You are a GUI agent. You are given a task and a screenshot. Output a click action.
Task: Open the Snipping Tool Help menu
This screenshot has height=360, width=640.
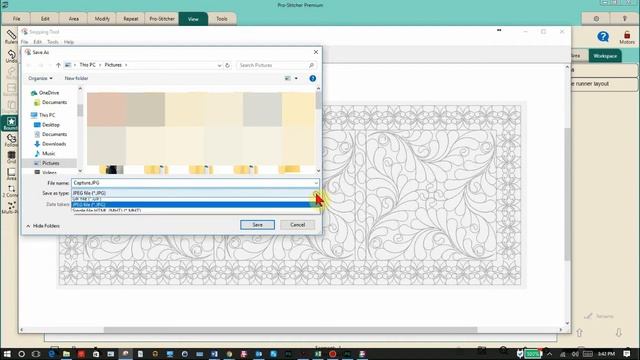click(x=69, y=42)
